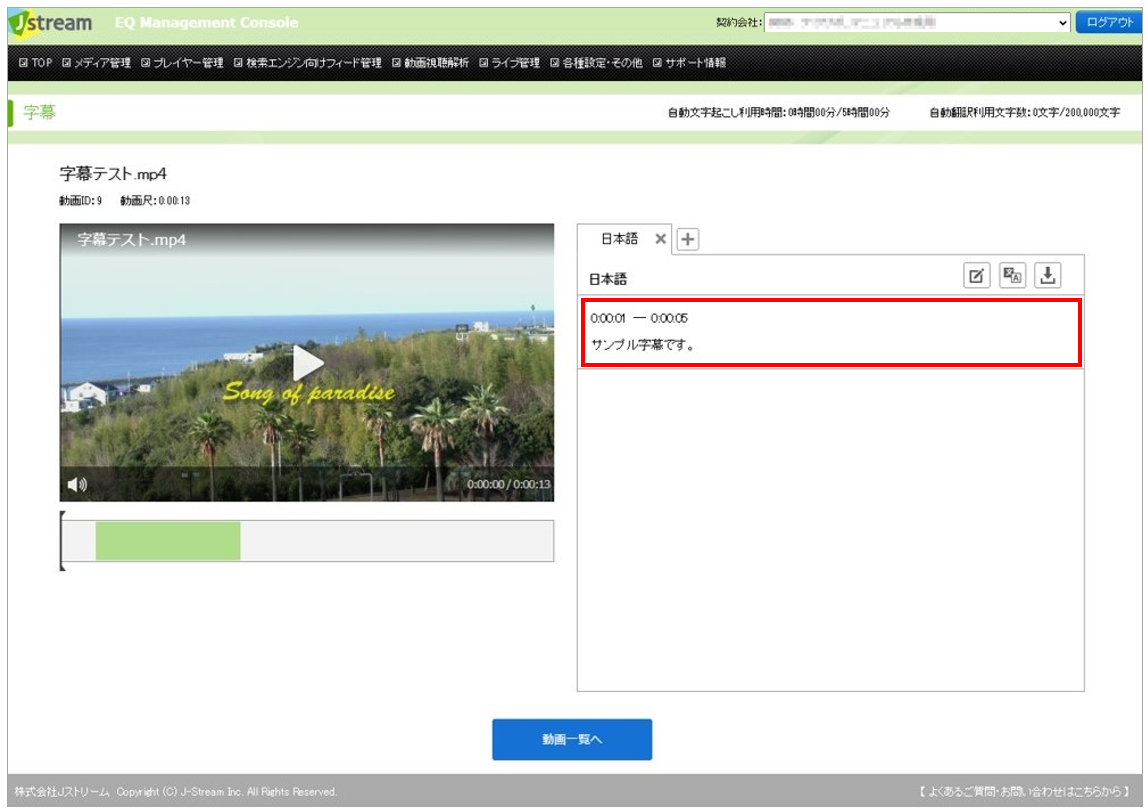The image size is (1147, 811).
Task: Select the 日本語 language tab
Action: click(x=620, y=238)
